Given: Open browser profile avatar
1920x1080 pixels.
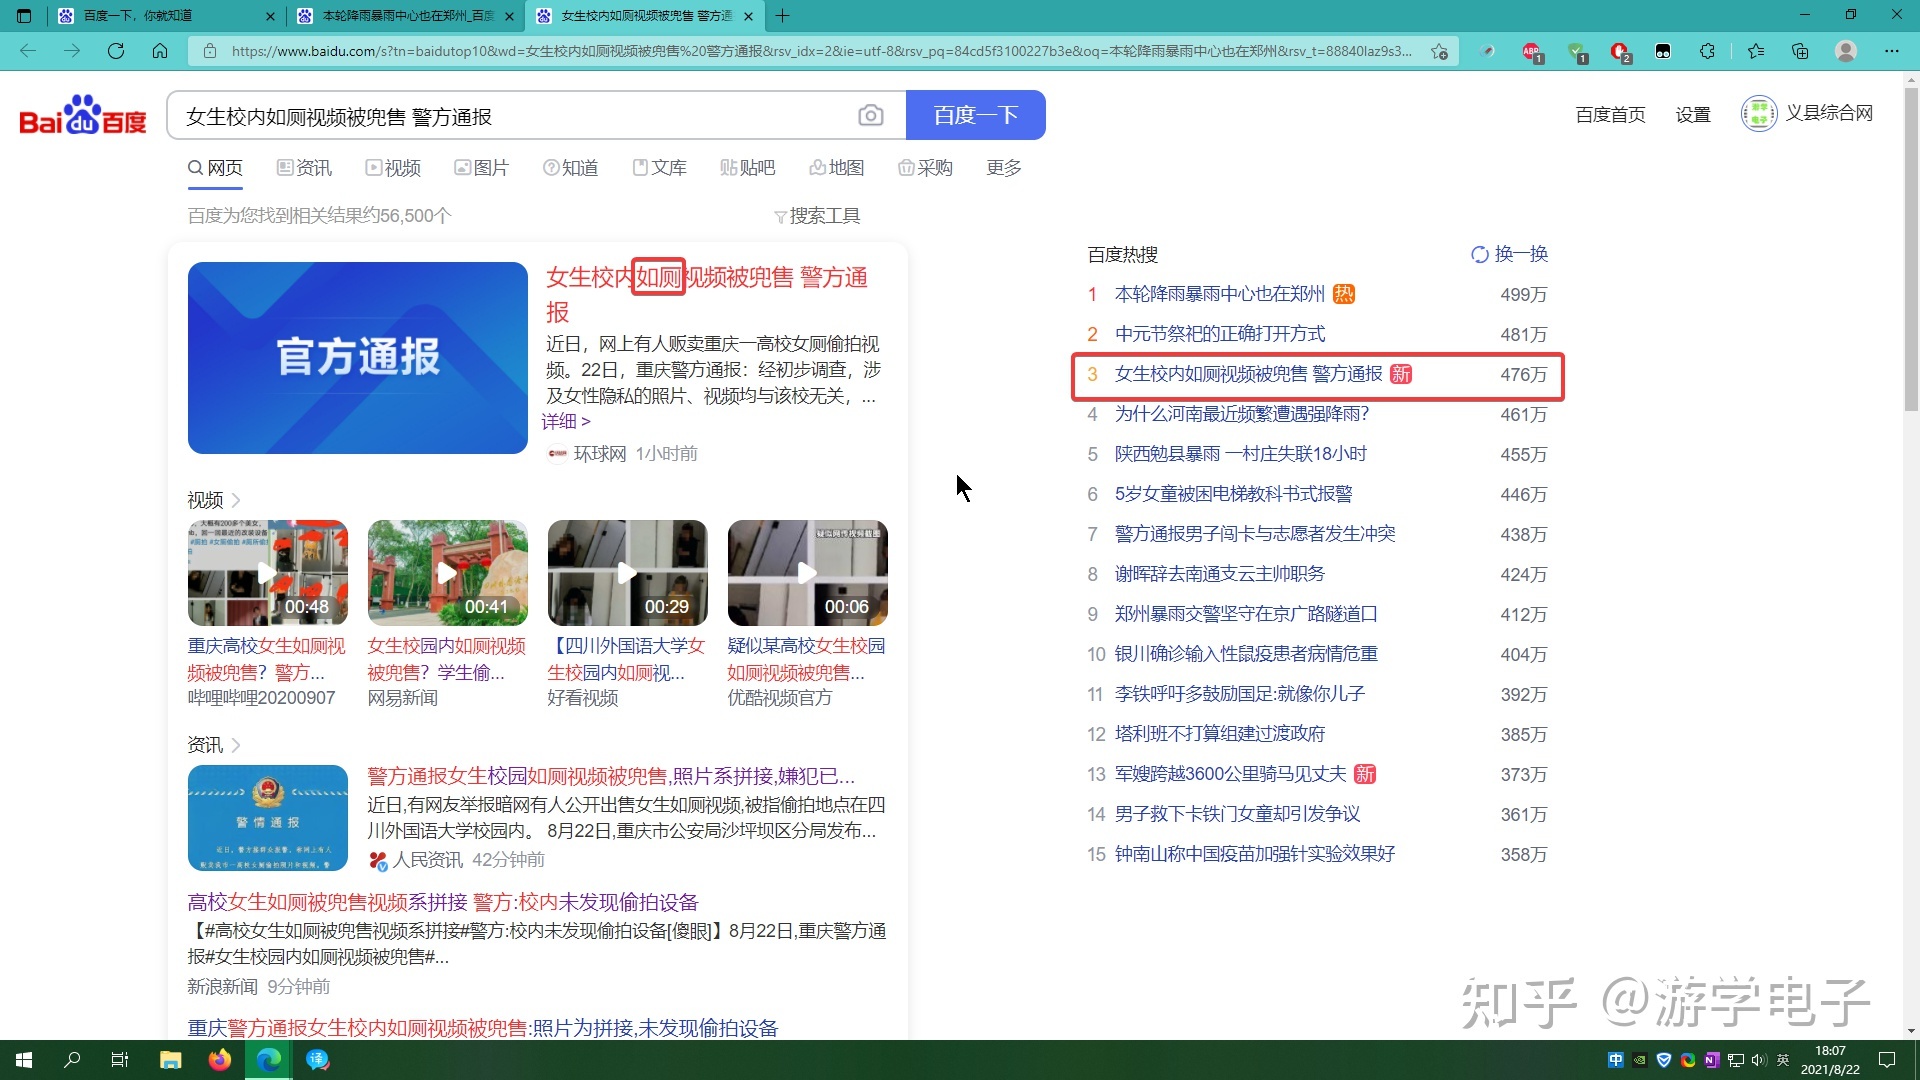Looking at the screenshot, I should click(x=1846, y=51).
